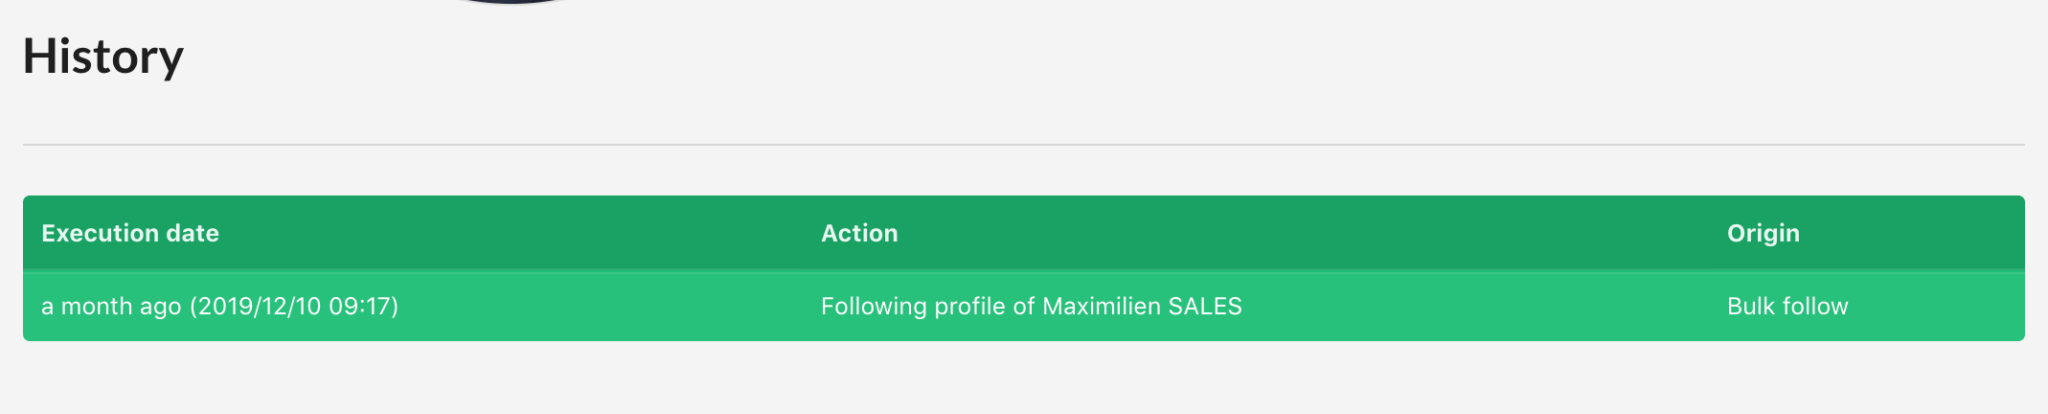This screenshot has width=2048, height=414.
Task: Click history row gap between date and action
Action: (x=610, y=306)
